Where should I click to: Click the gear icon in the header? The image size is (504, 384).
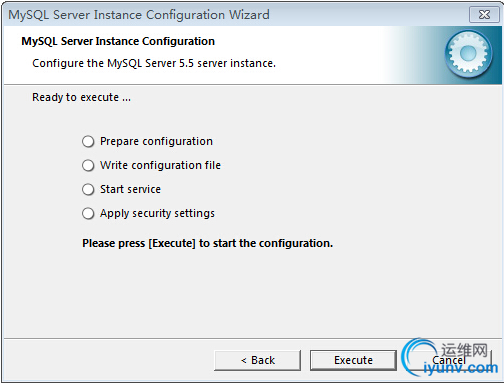468,53
